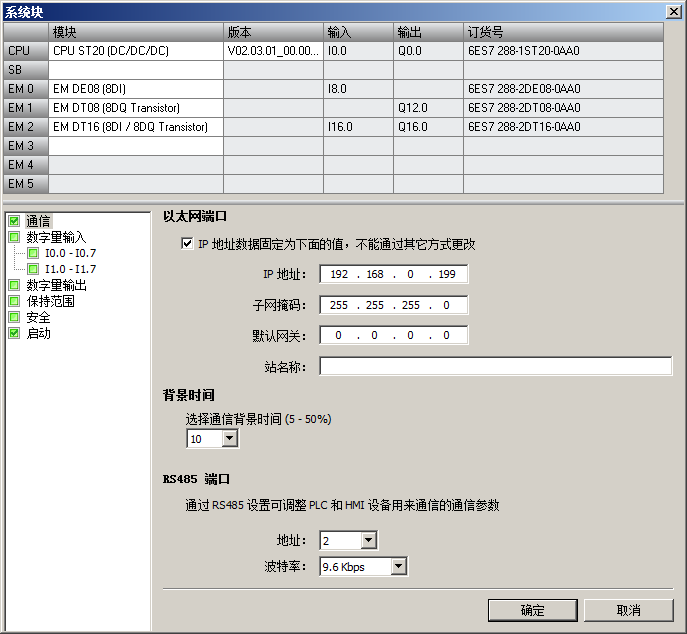Click the green check icon beside 通信
Screen dimensions: 687x634
tap(14, 221)
